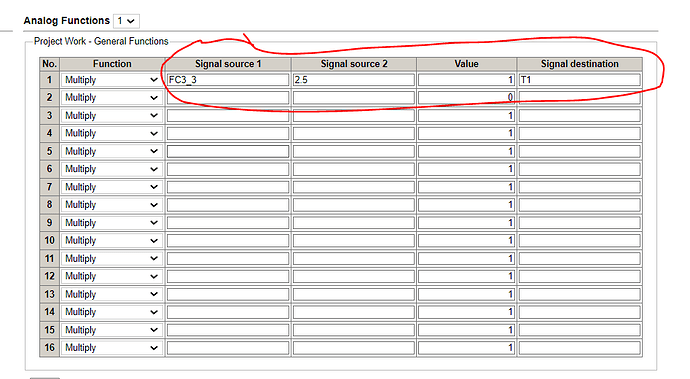Click Signal destination field in row 10
Viewport: 690px width, 379px height.
(579, 240)
